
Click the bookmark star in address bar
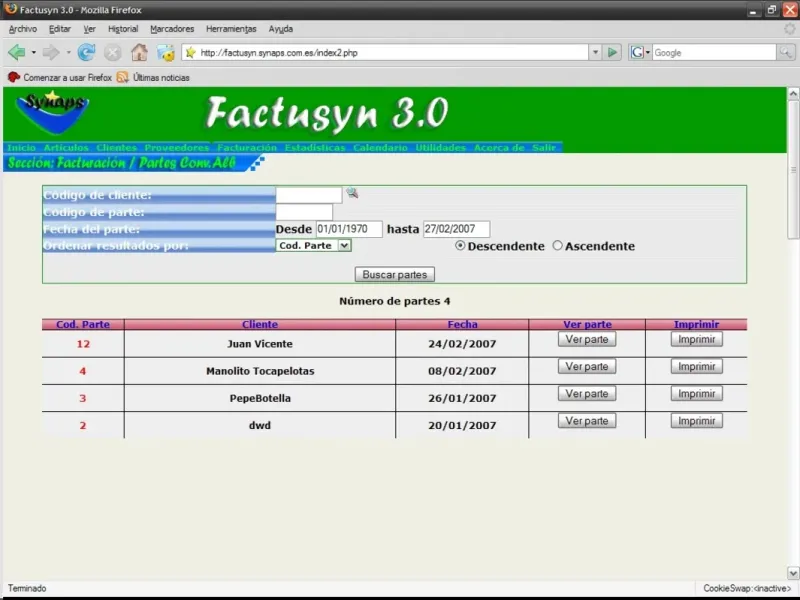tap(190, 52)
